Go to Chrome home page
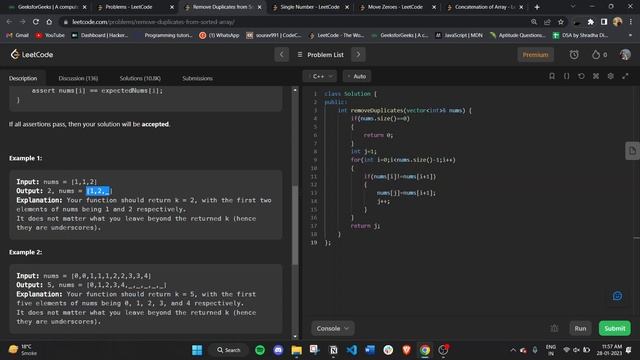640x360 pixels. coord(49,22)
